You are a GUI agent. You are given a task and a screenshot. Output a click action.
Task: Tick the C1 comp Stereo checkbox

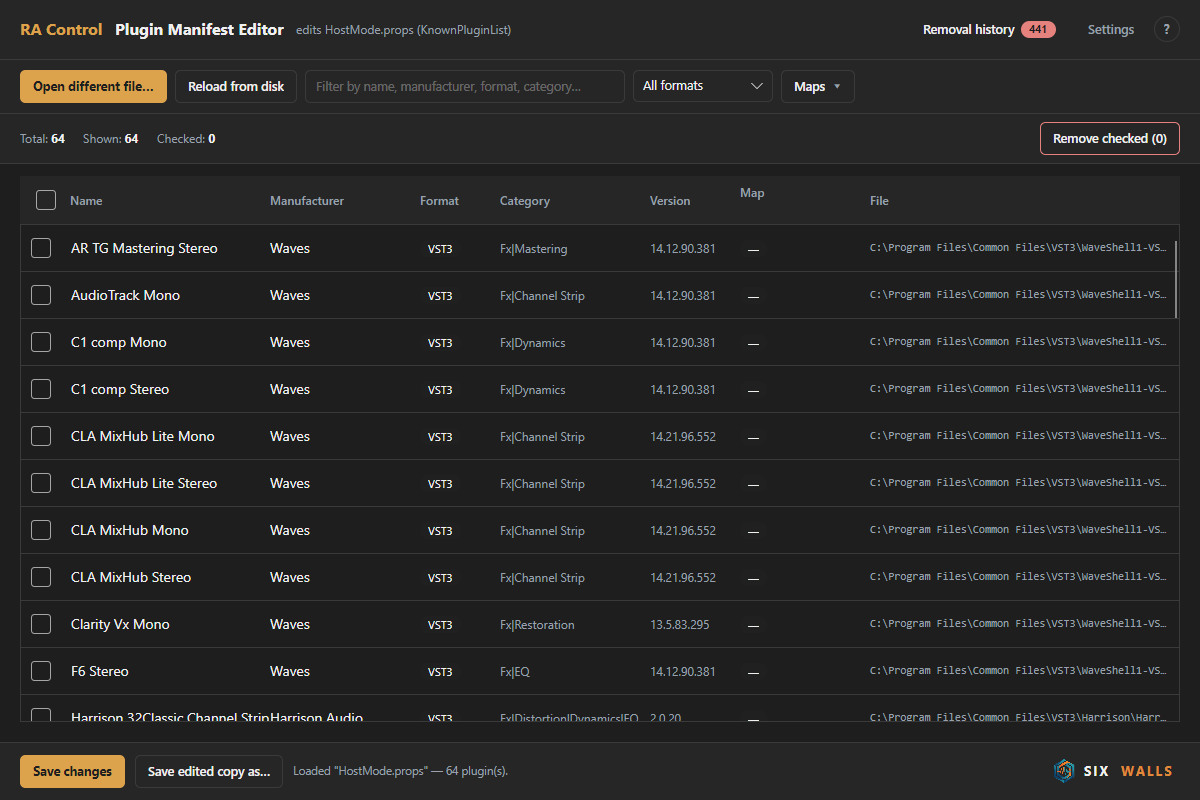[41, 389]
